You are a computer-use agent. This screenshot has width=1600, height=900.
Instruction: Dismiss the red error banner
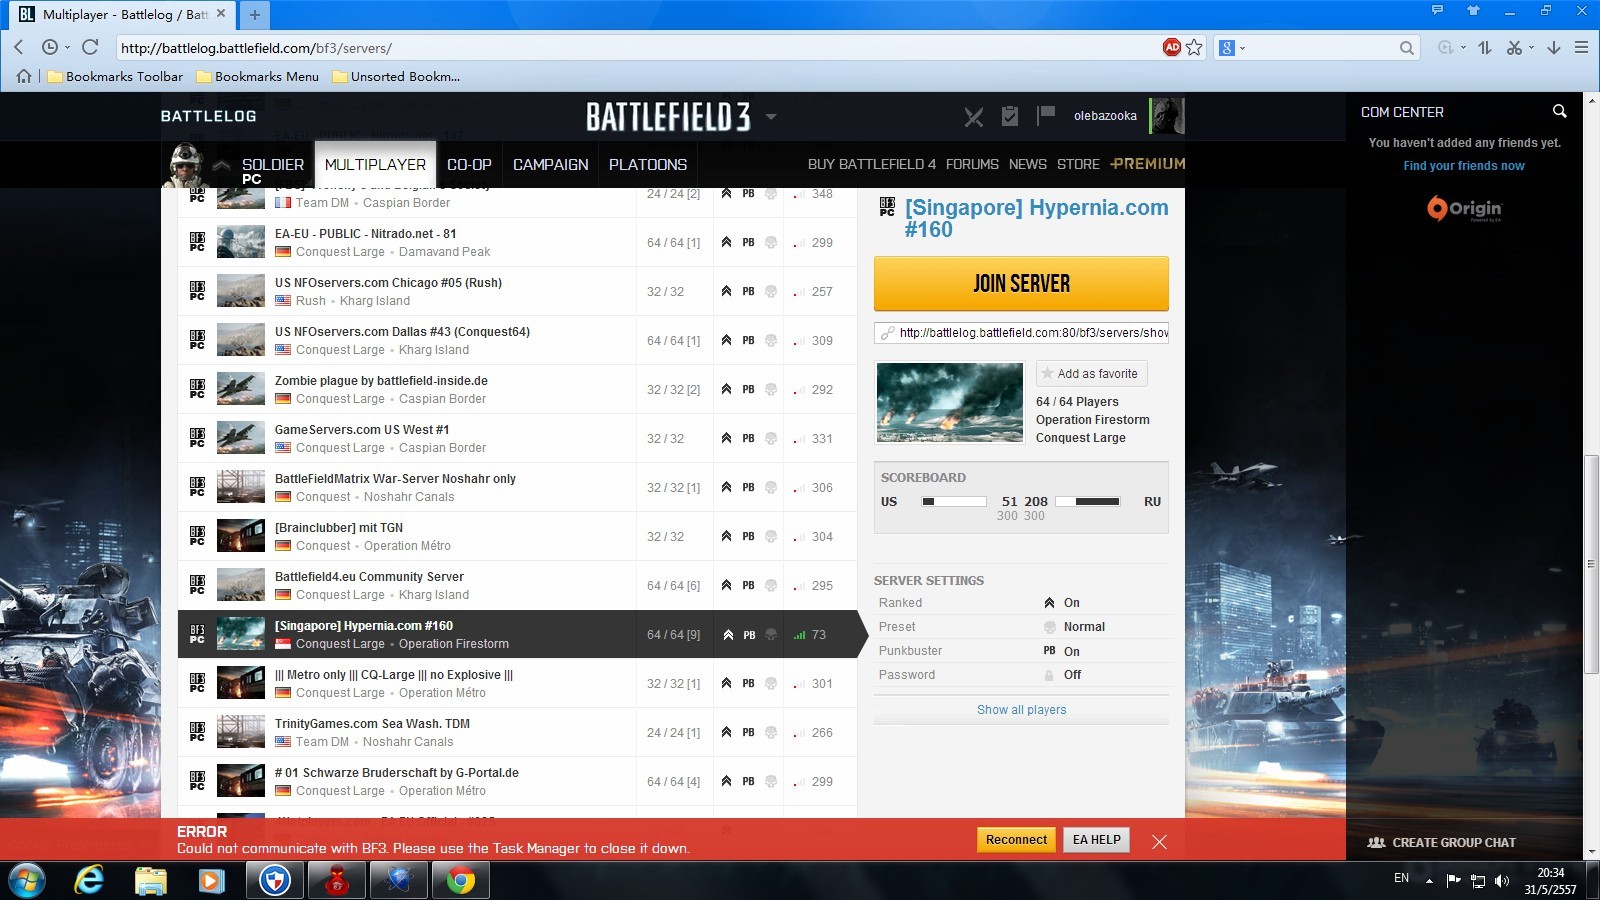coord(1159,842)
